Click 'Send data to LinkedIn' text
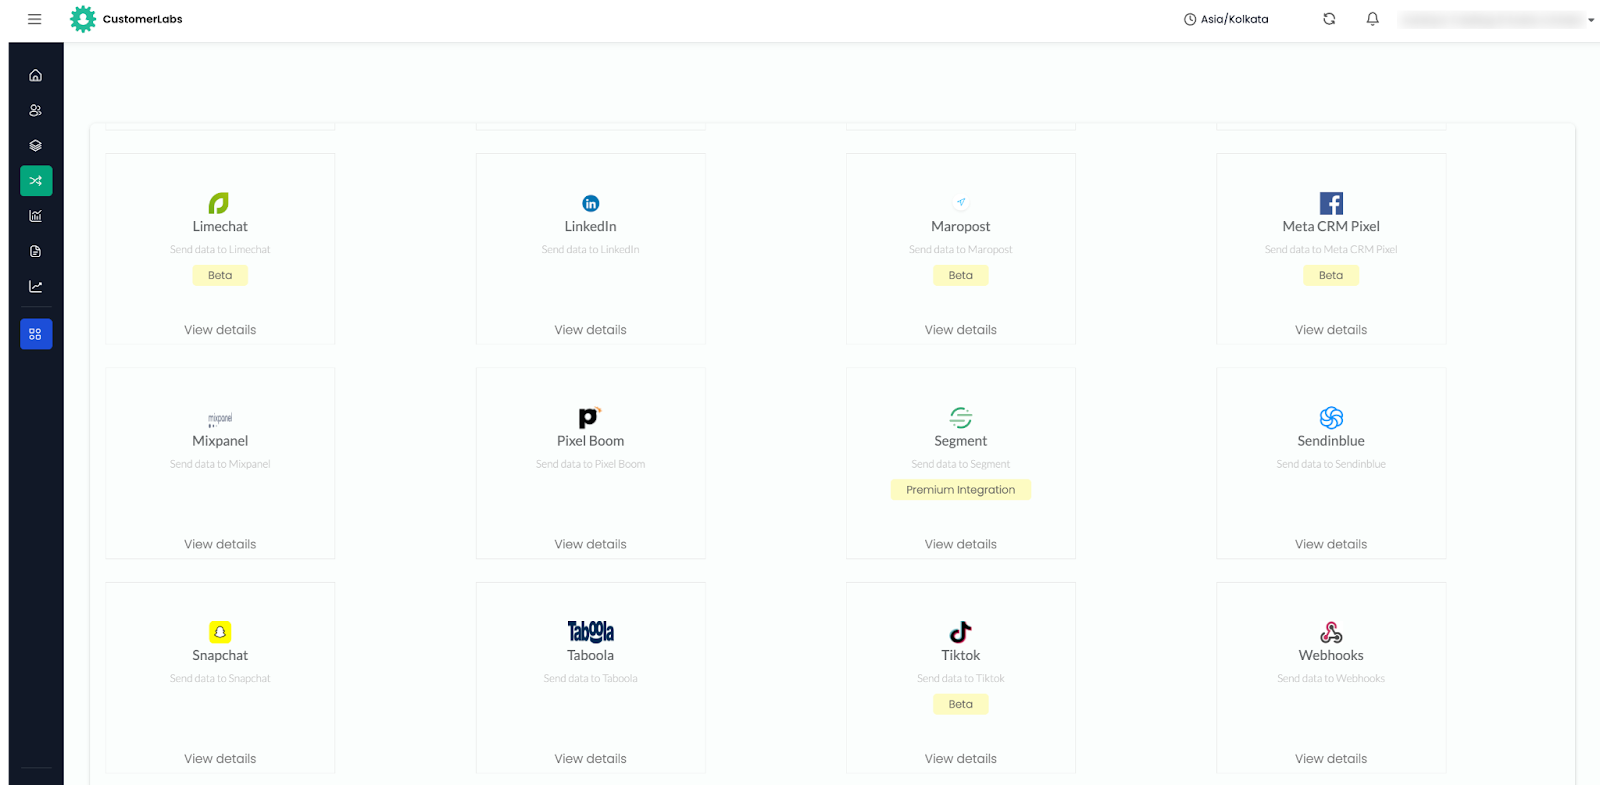The height and width of the screenshot is (785, 1600). [x=591, y=250]
